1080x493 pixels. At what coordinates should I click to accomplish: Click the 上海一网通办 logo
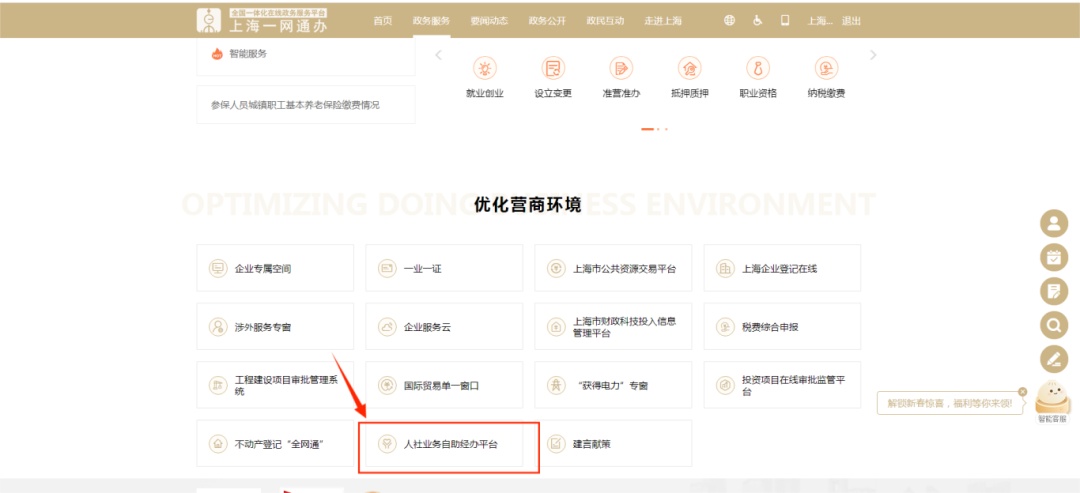pyautogui.click(x=262, y=21)
